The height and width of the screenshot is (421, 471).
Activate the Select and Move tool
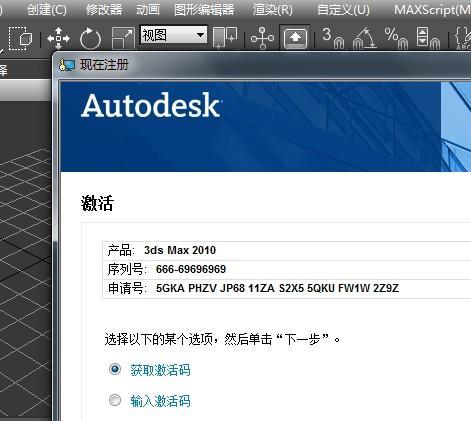[x=58, y=39]
